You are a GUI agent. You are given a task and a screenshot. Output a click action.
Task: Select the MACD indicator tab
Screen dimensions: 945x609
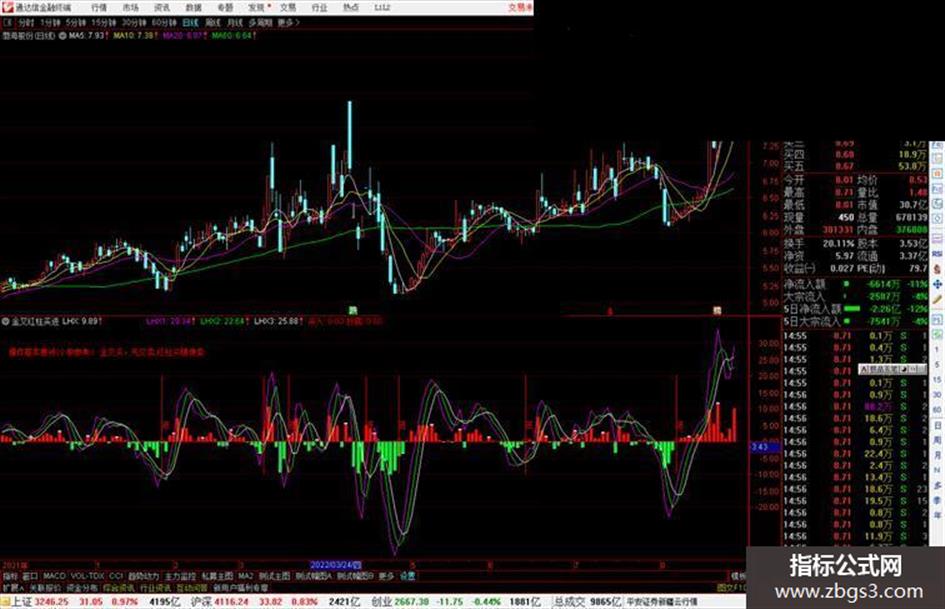(x=54, y=576)
